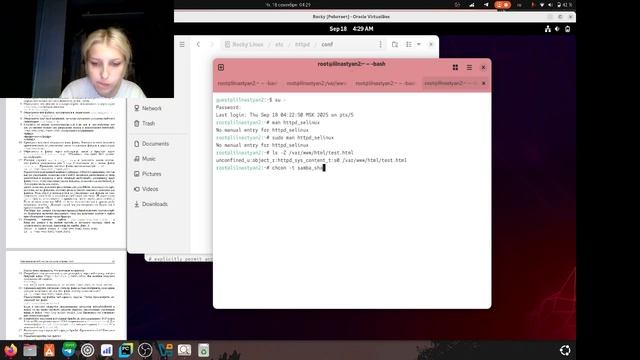Open Files path options kebab menu

pyautogui.click(x=380, y=44)
